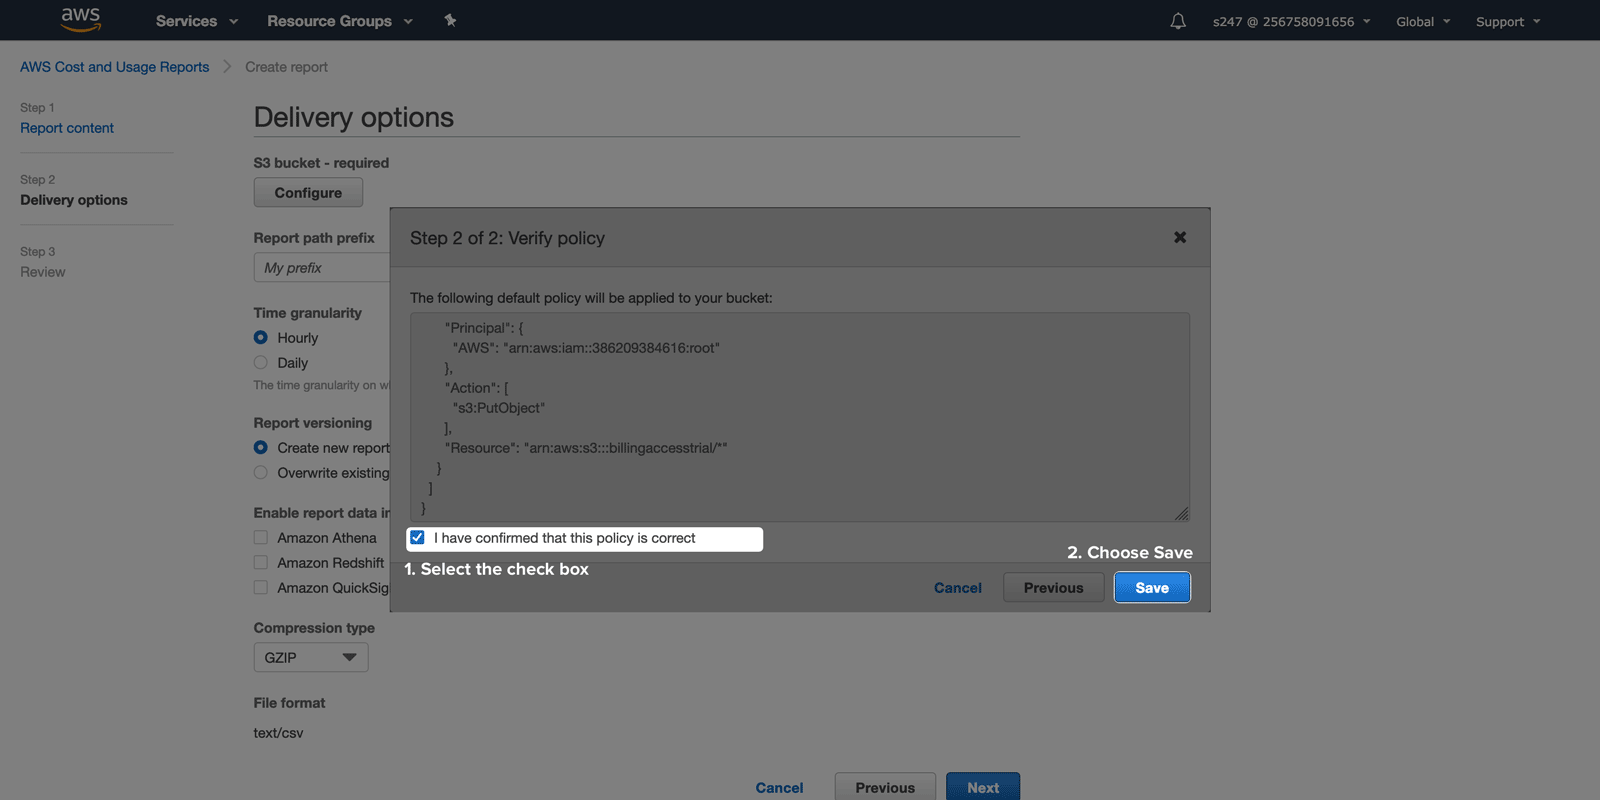Open the Services dropdown menu
Viewport: 1600px width, 800px height.
(196, 21)
